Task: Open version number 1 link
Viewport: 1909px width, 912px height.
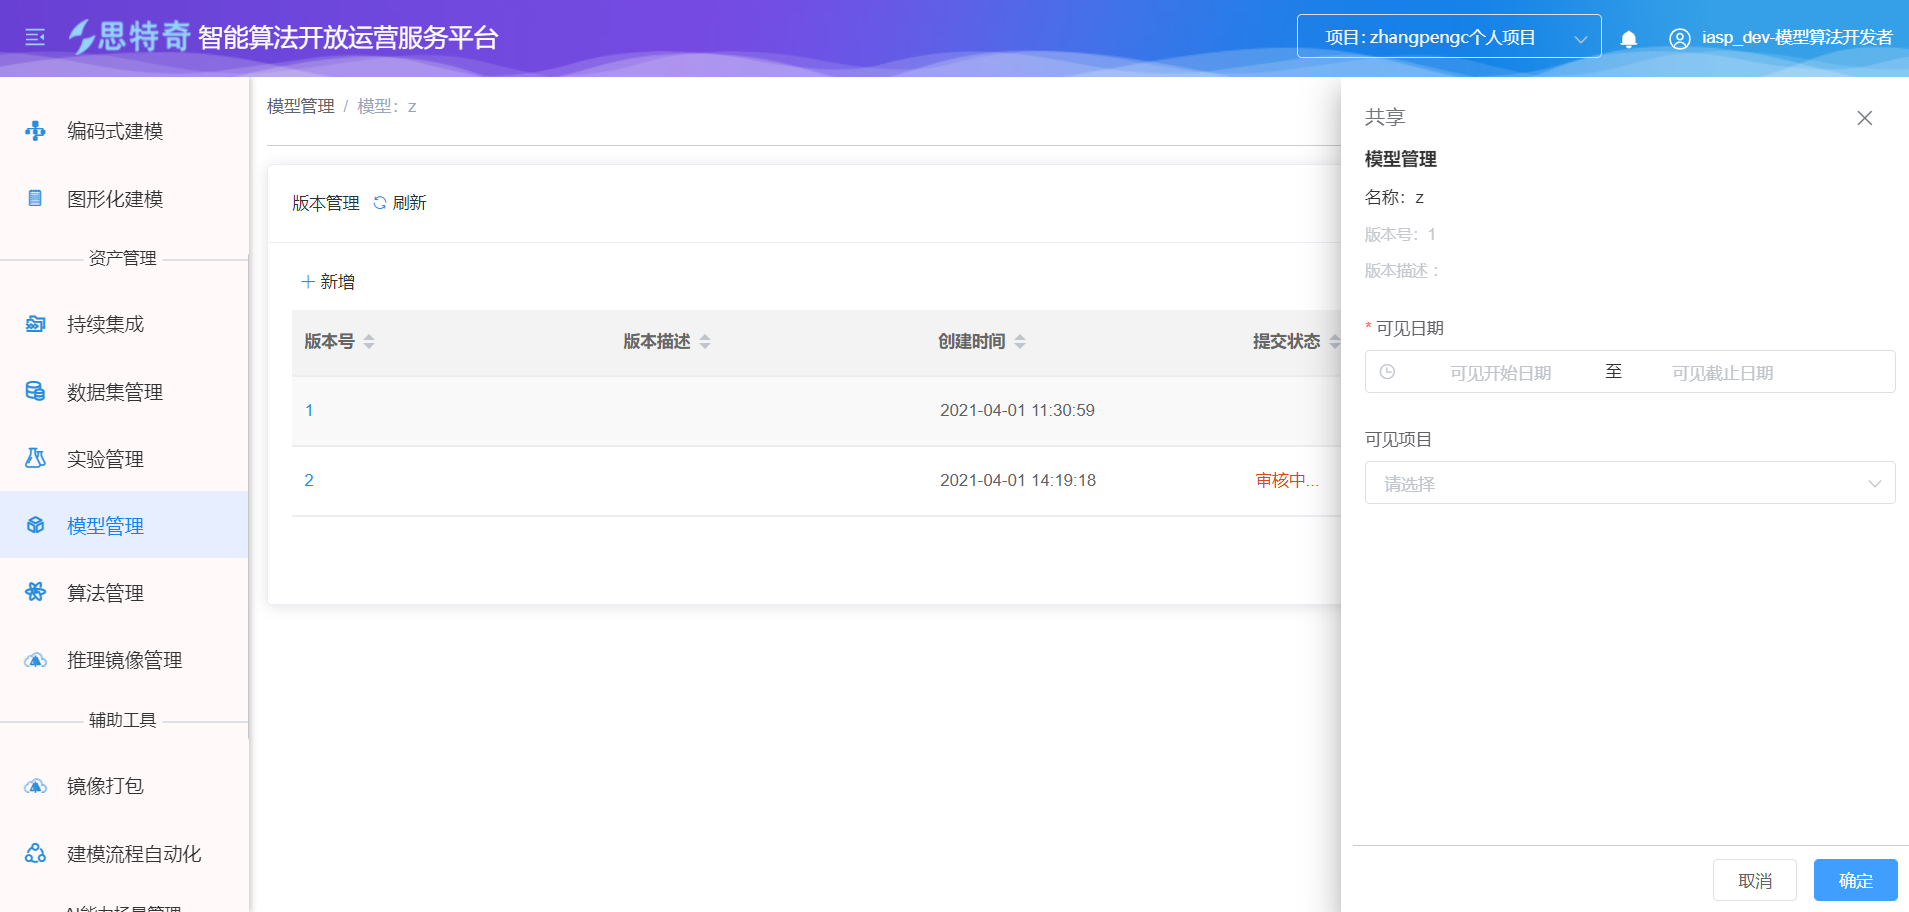Action: point(309,410)
